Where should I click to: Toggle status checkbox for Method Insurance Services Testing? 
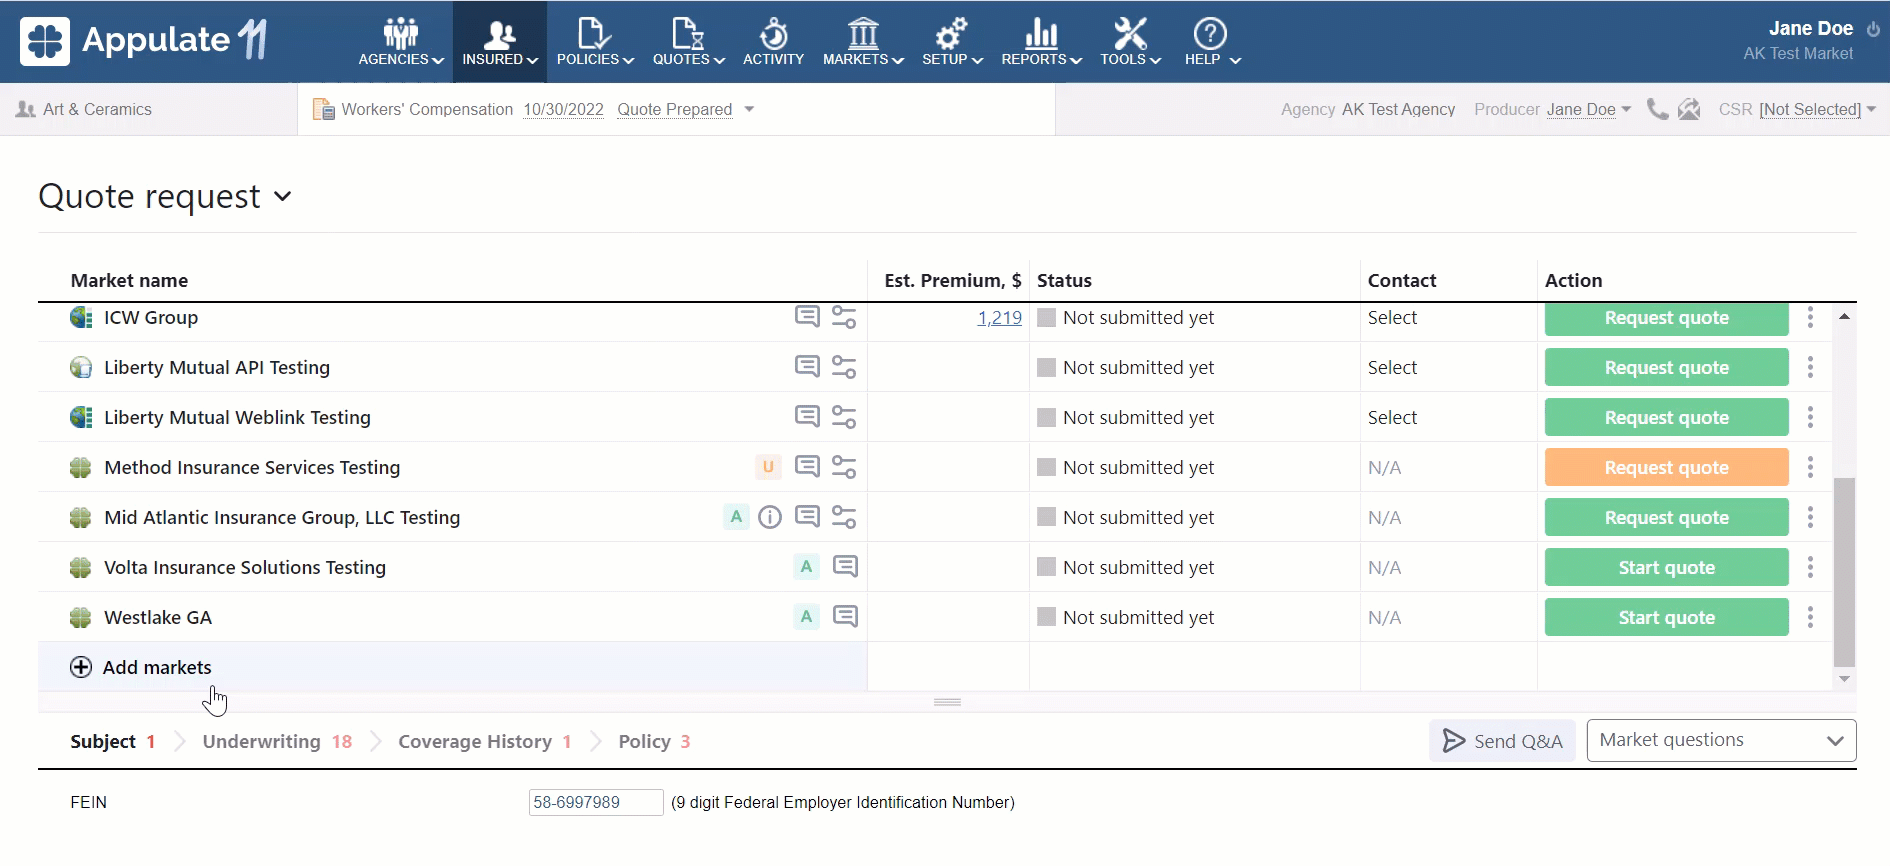click(1047, 467)
